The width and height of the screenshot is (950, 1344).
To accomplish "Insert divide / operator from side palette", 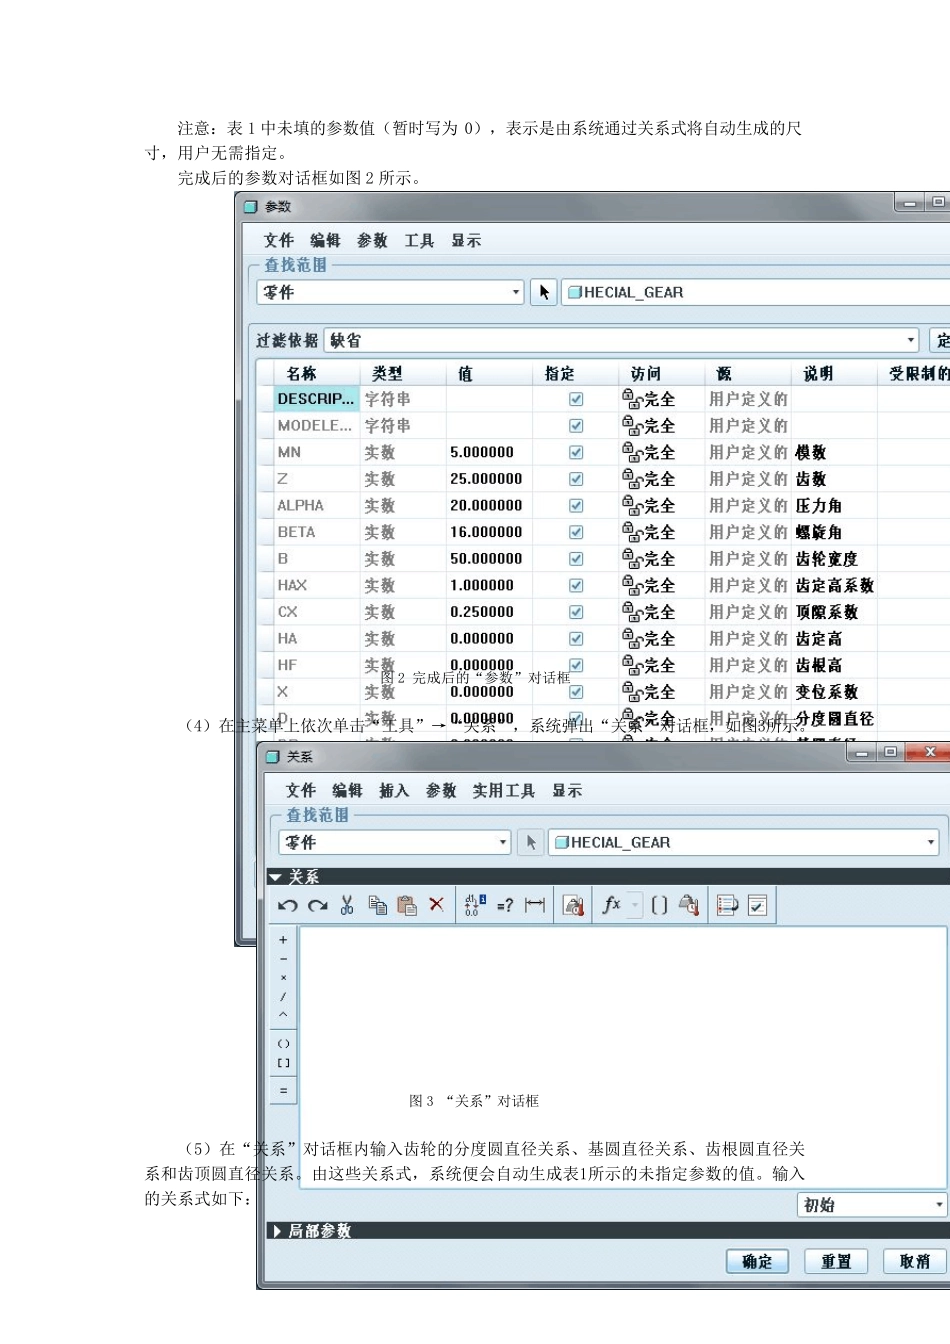I will point(283,997).
